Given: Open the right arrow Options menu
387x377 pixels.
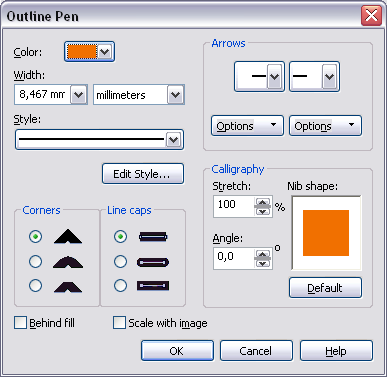Looking at the screenshot, I should tap(325, 126).
